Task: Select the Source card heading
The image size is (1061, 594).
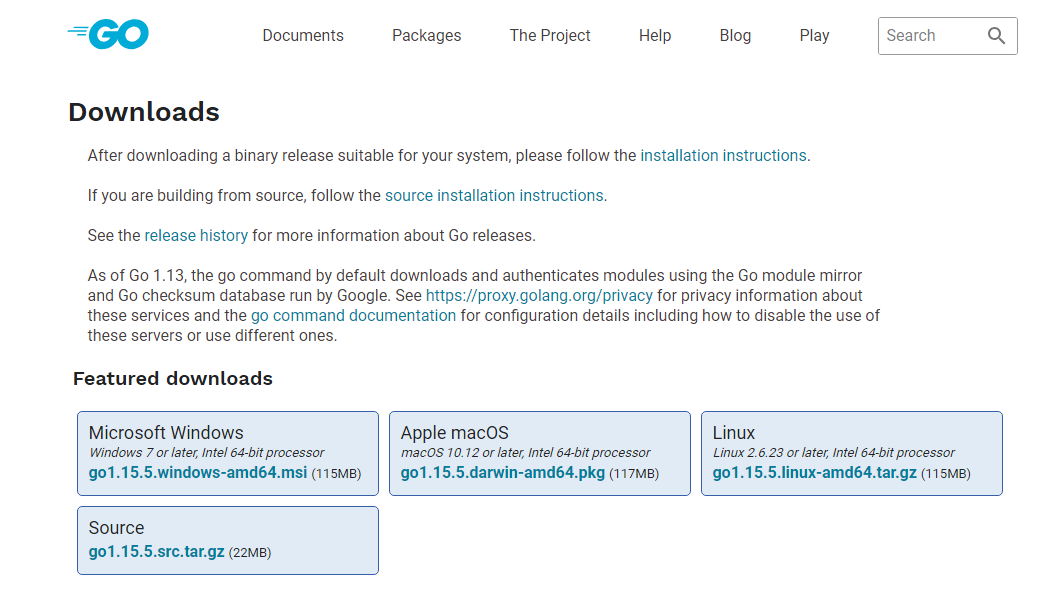Action: (116, 528)
